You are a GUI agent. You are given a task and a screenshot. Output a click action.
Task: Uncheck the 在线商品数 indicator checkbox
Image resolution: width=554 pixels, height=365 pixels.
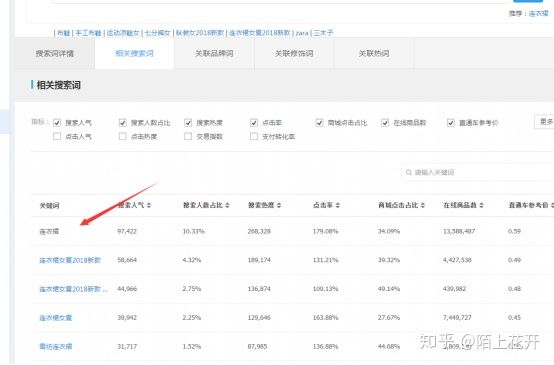click(385, 123)
